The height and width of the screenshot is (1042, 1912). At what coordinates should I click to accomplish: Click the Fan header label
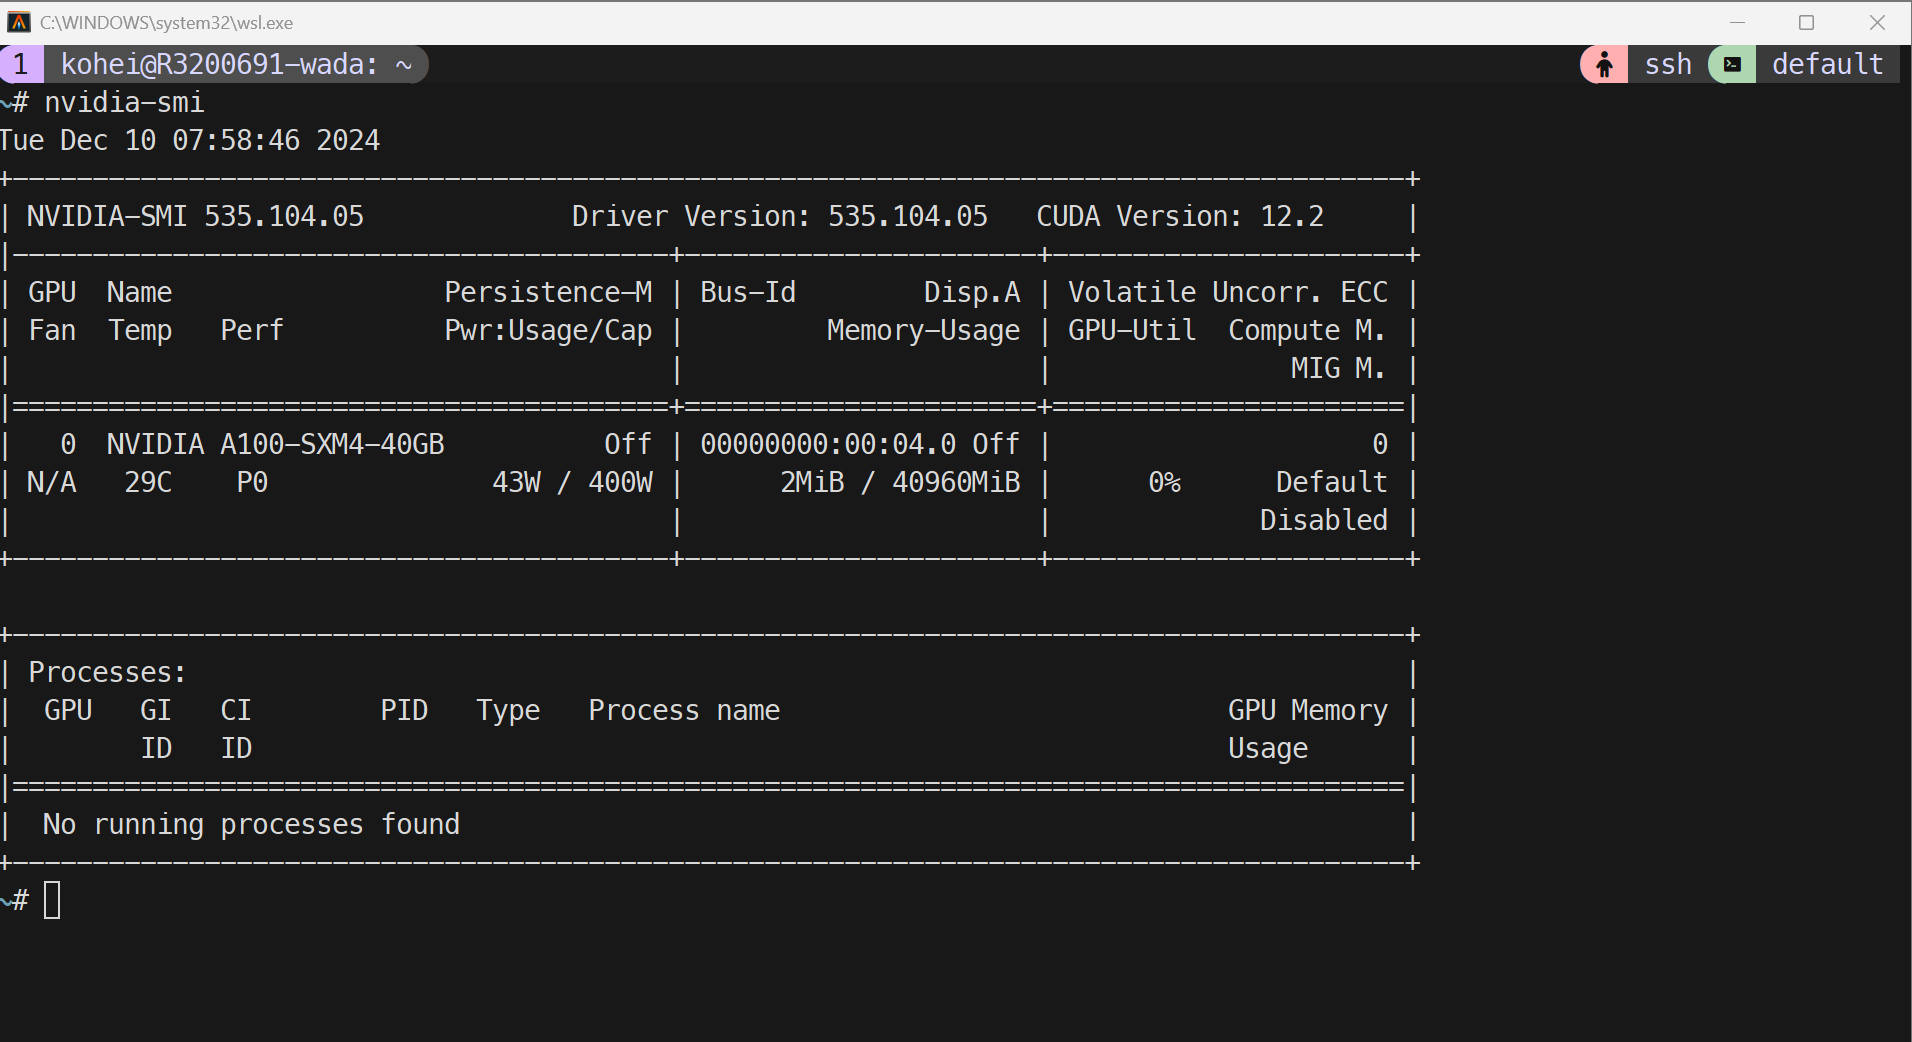click(52, 330)
